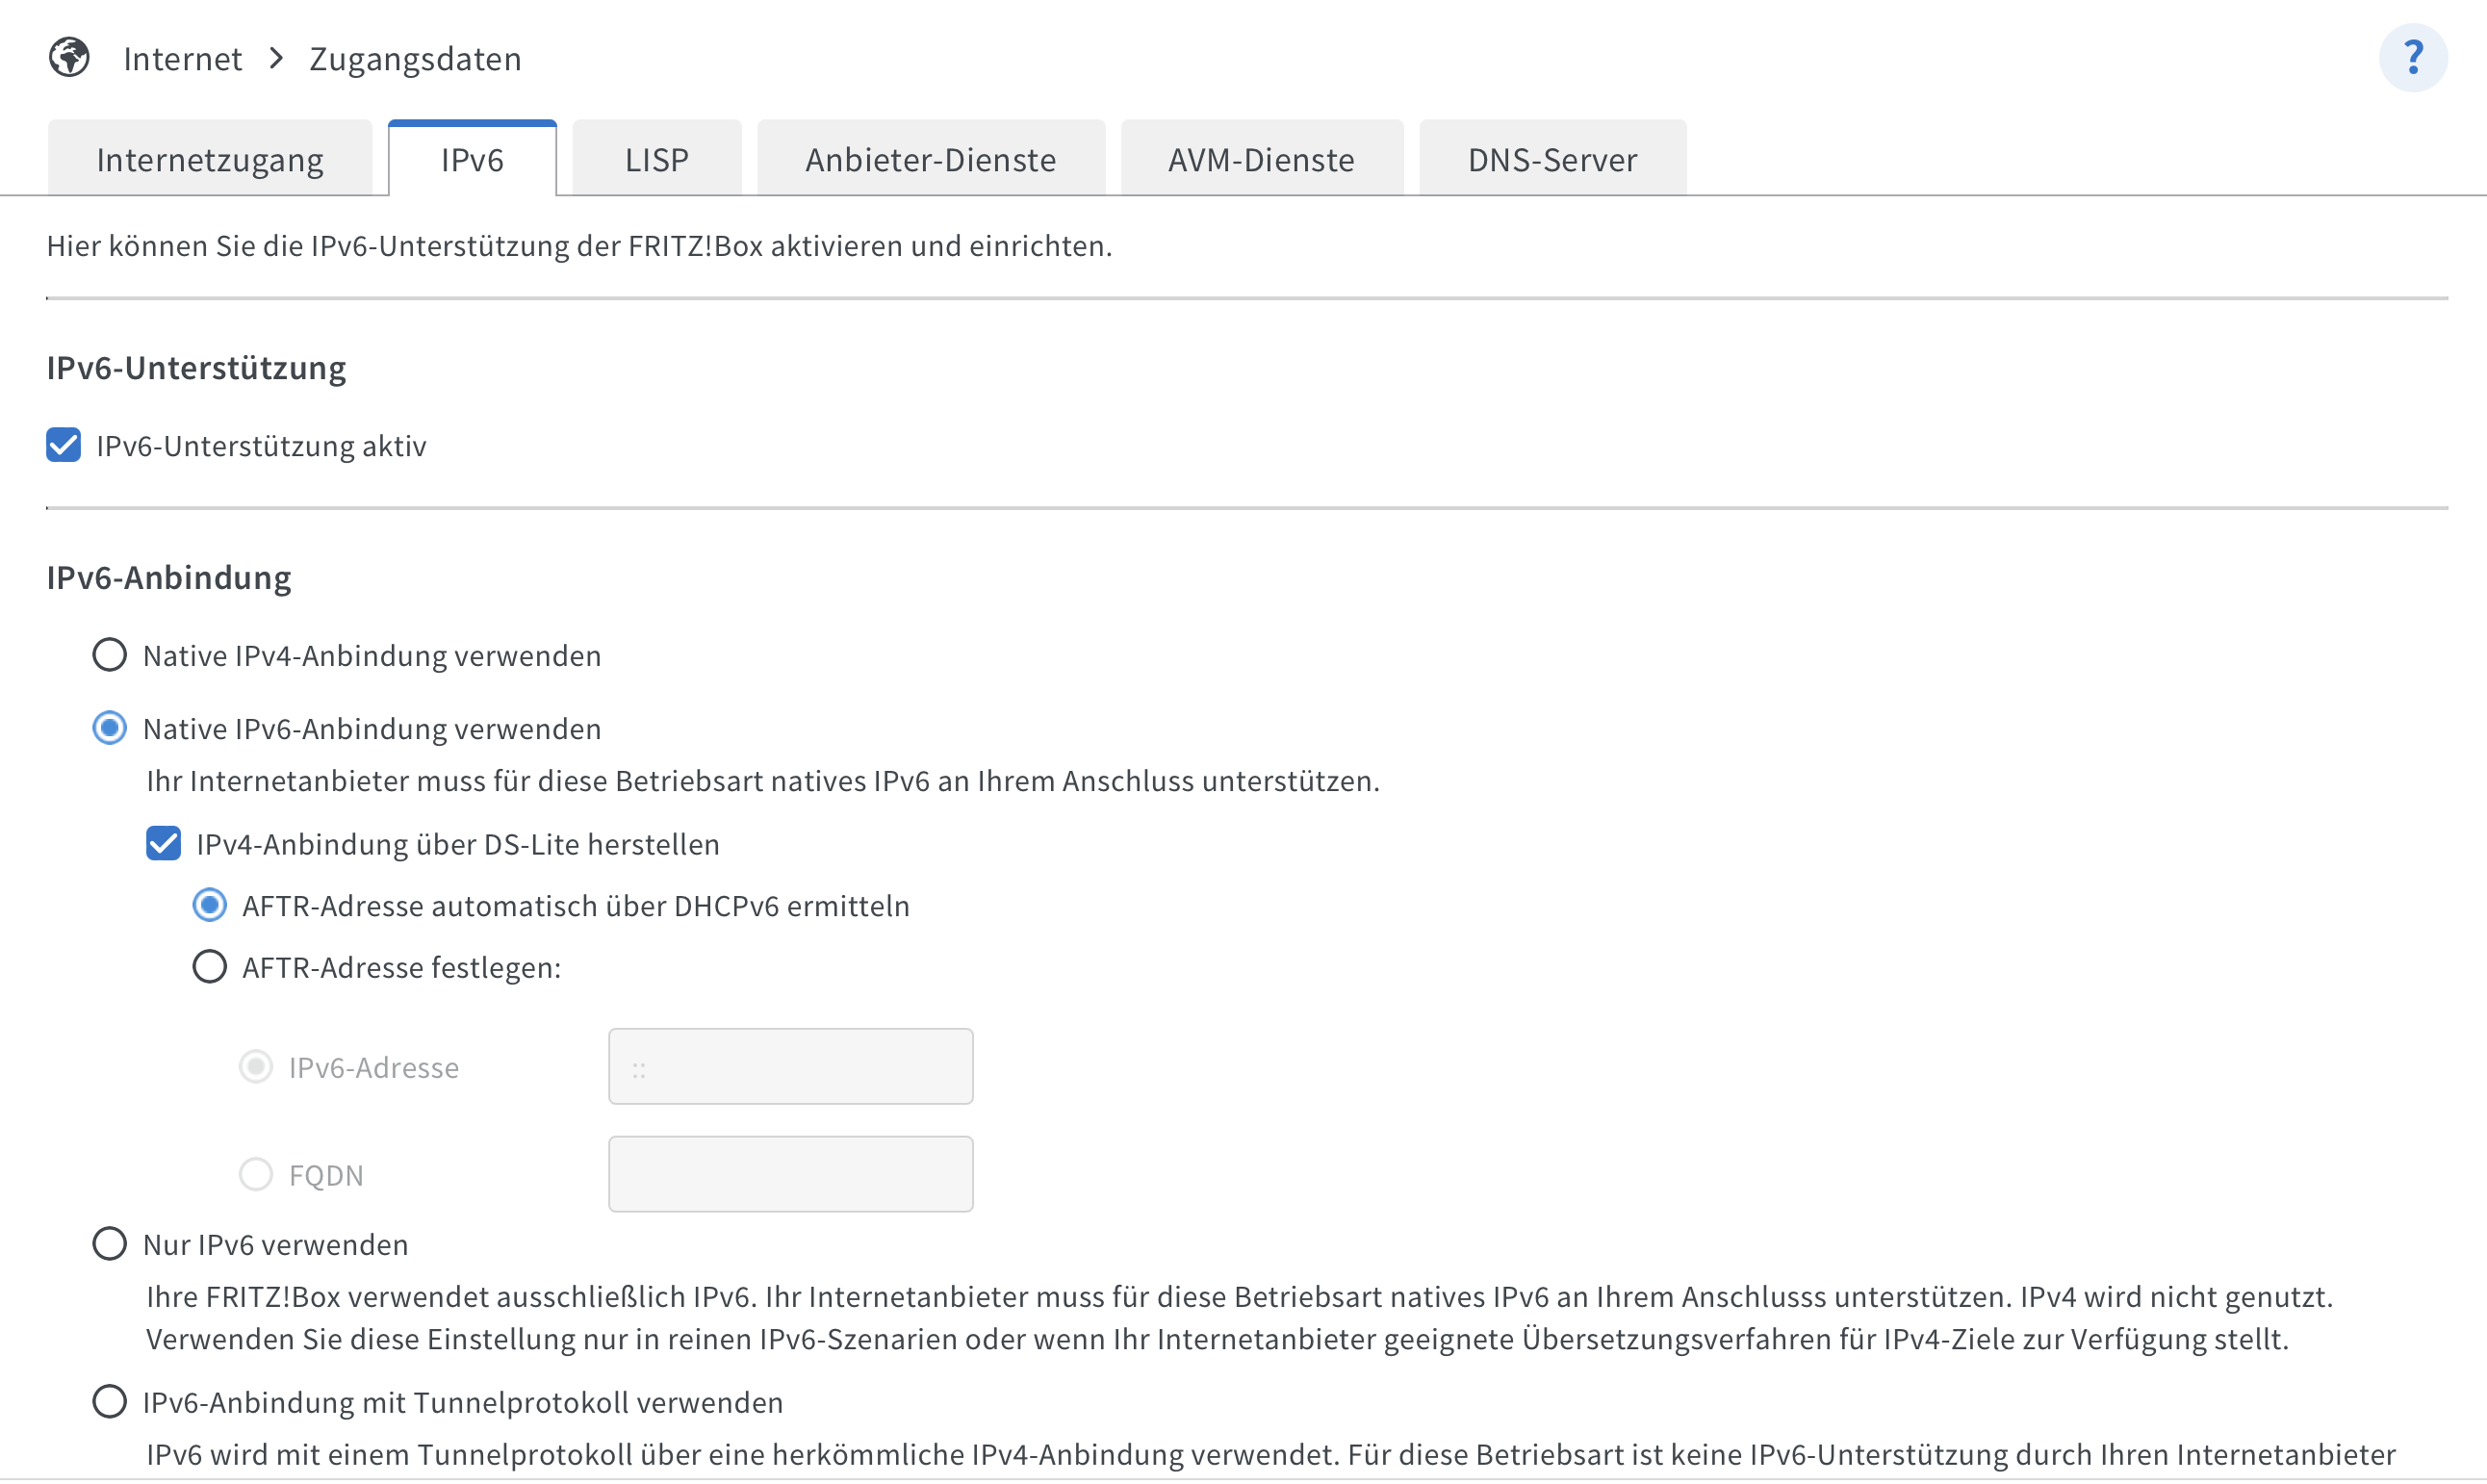The width and height of the screenshot is (2487, 1484).
Task: Select AFTR-Adresse festlegen radio button
Action: point(209,967)
